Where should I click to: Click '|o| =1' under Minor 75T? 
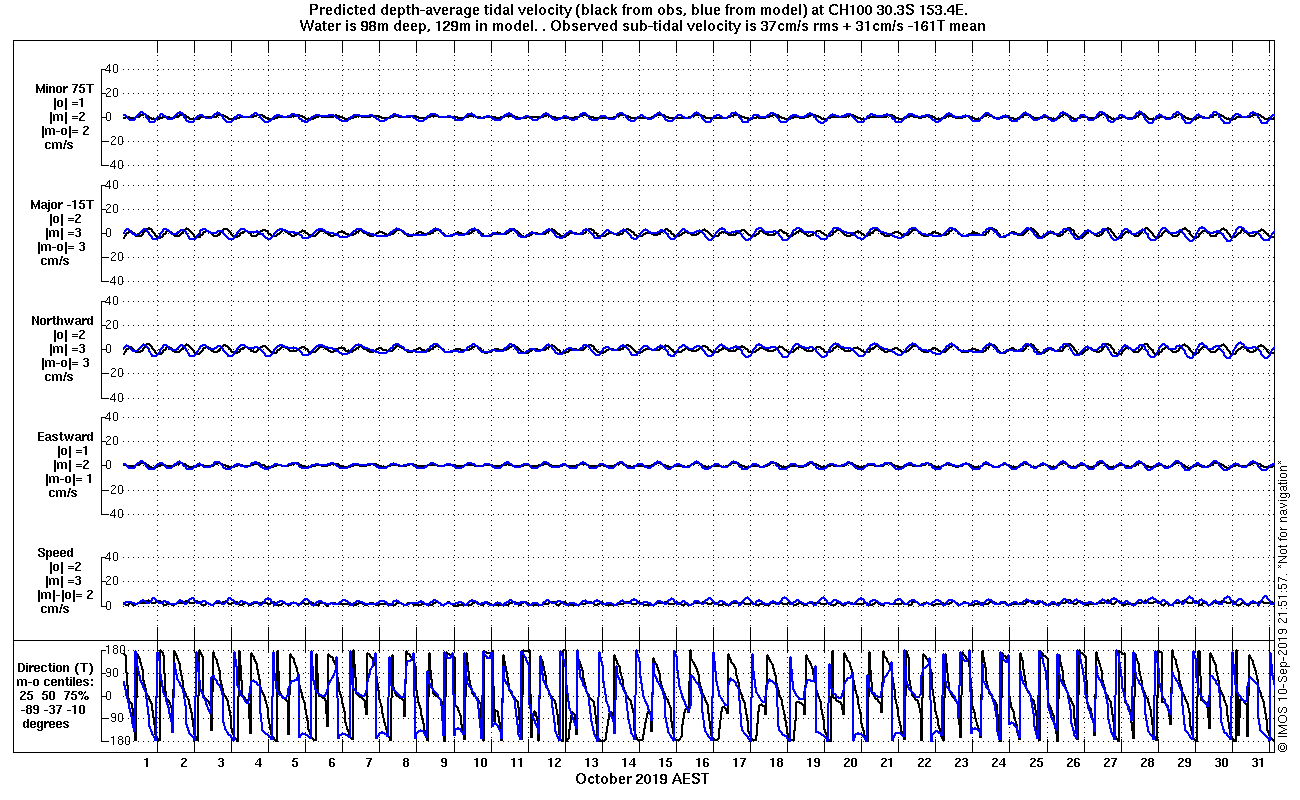(x=70, y=103)
